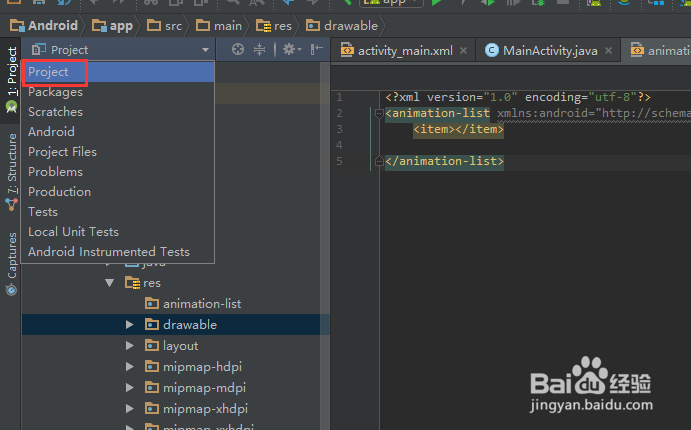Switch to the MainActivity.java tab
Image resolution: width=691 pixels, height=430 pixels.
click(548, 51)
